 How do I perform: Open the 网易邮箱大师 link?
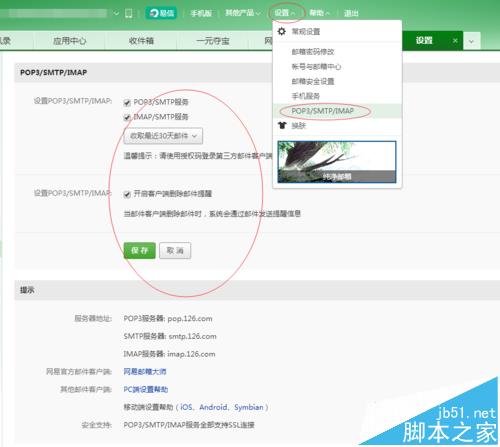pyautogui.click(x=145, y=371)
